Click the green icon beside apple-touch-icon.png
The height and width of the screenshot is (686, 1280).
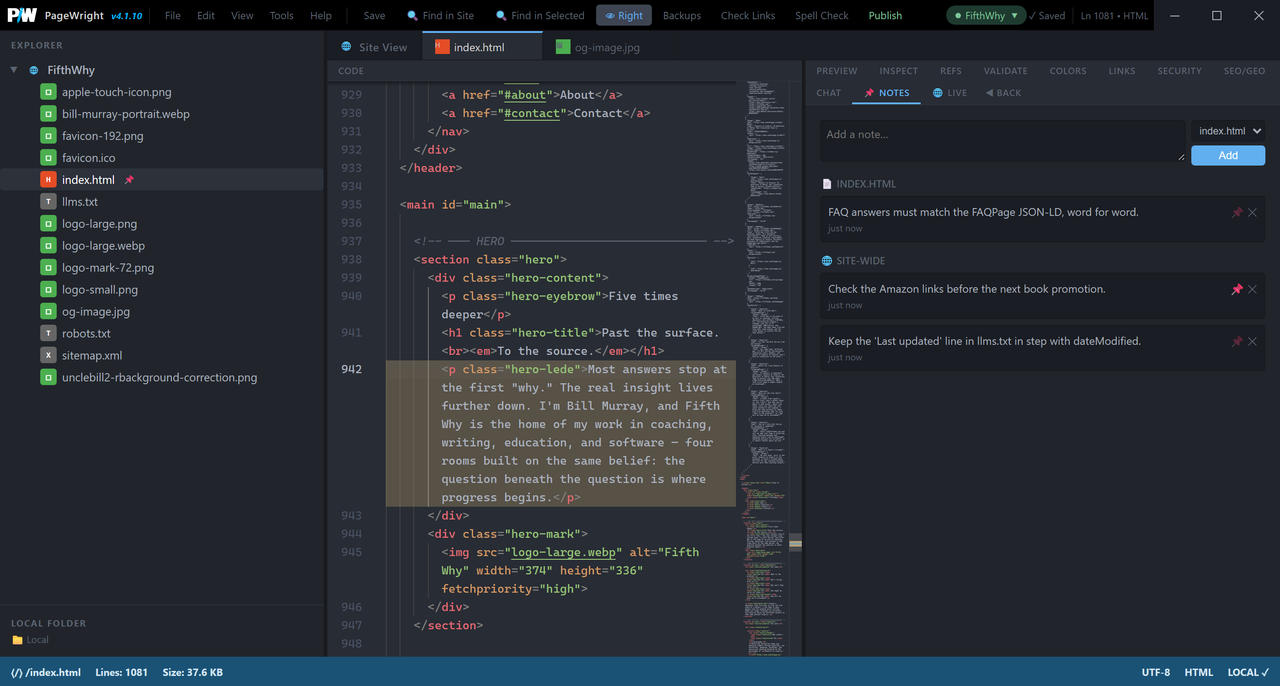(x=48, y=92)
